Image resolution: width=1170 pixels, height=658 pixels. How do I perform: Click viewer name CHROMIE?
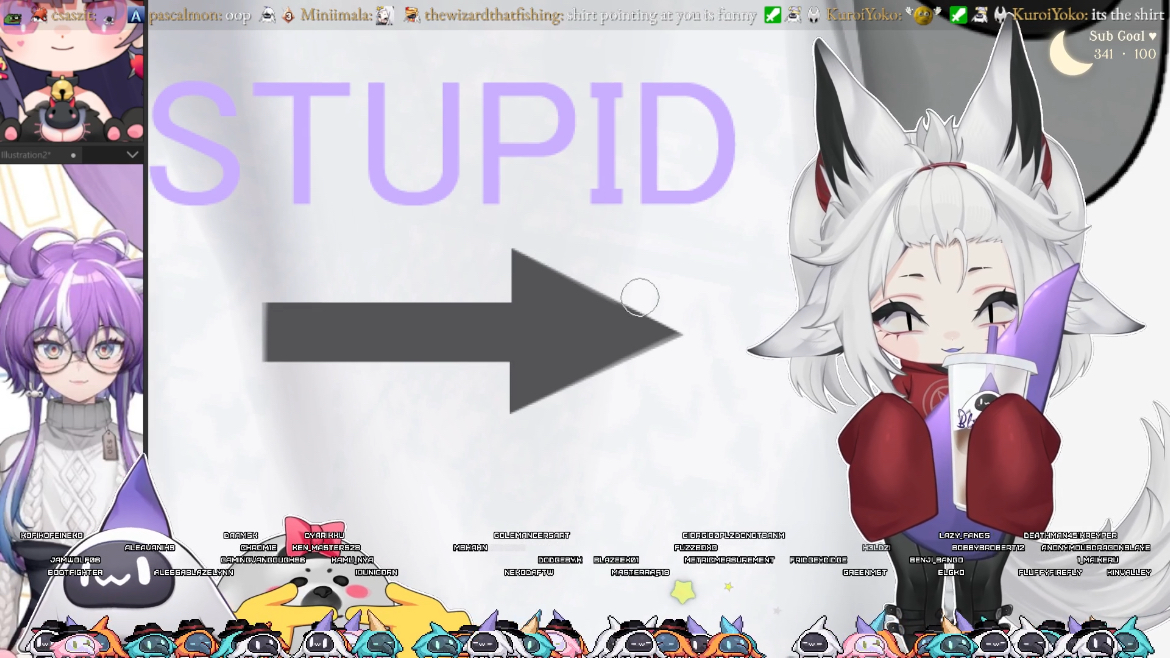pyautogui.click(x=258, y=548)
